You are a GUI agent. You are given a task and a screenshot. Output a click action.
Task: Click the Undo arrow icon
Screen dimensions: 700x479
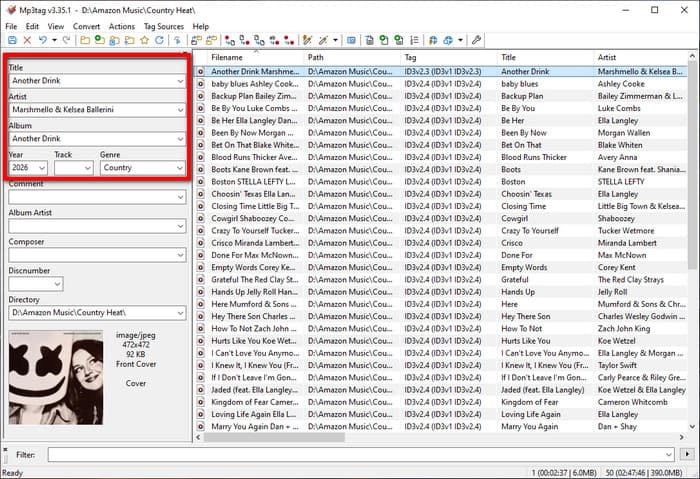click(43, 40)
